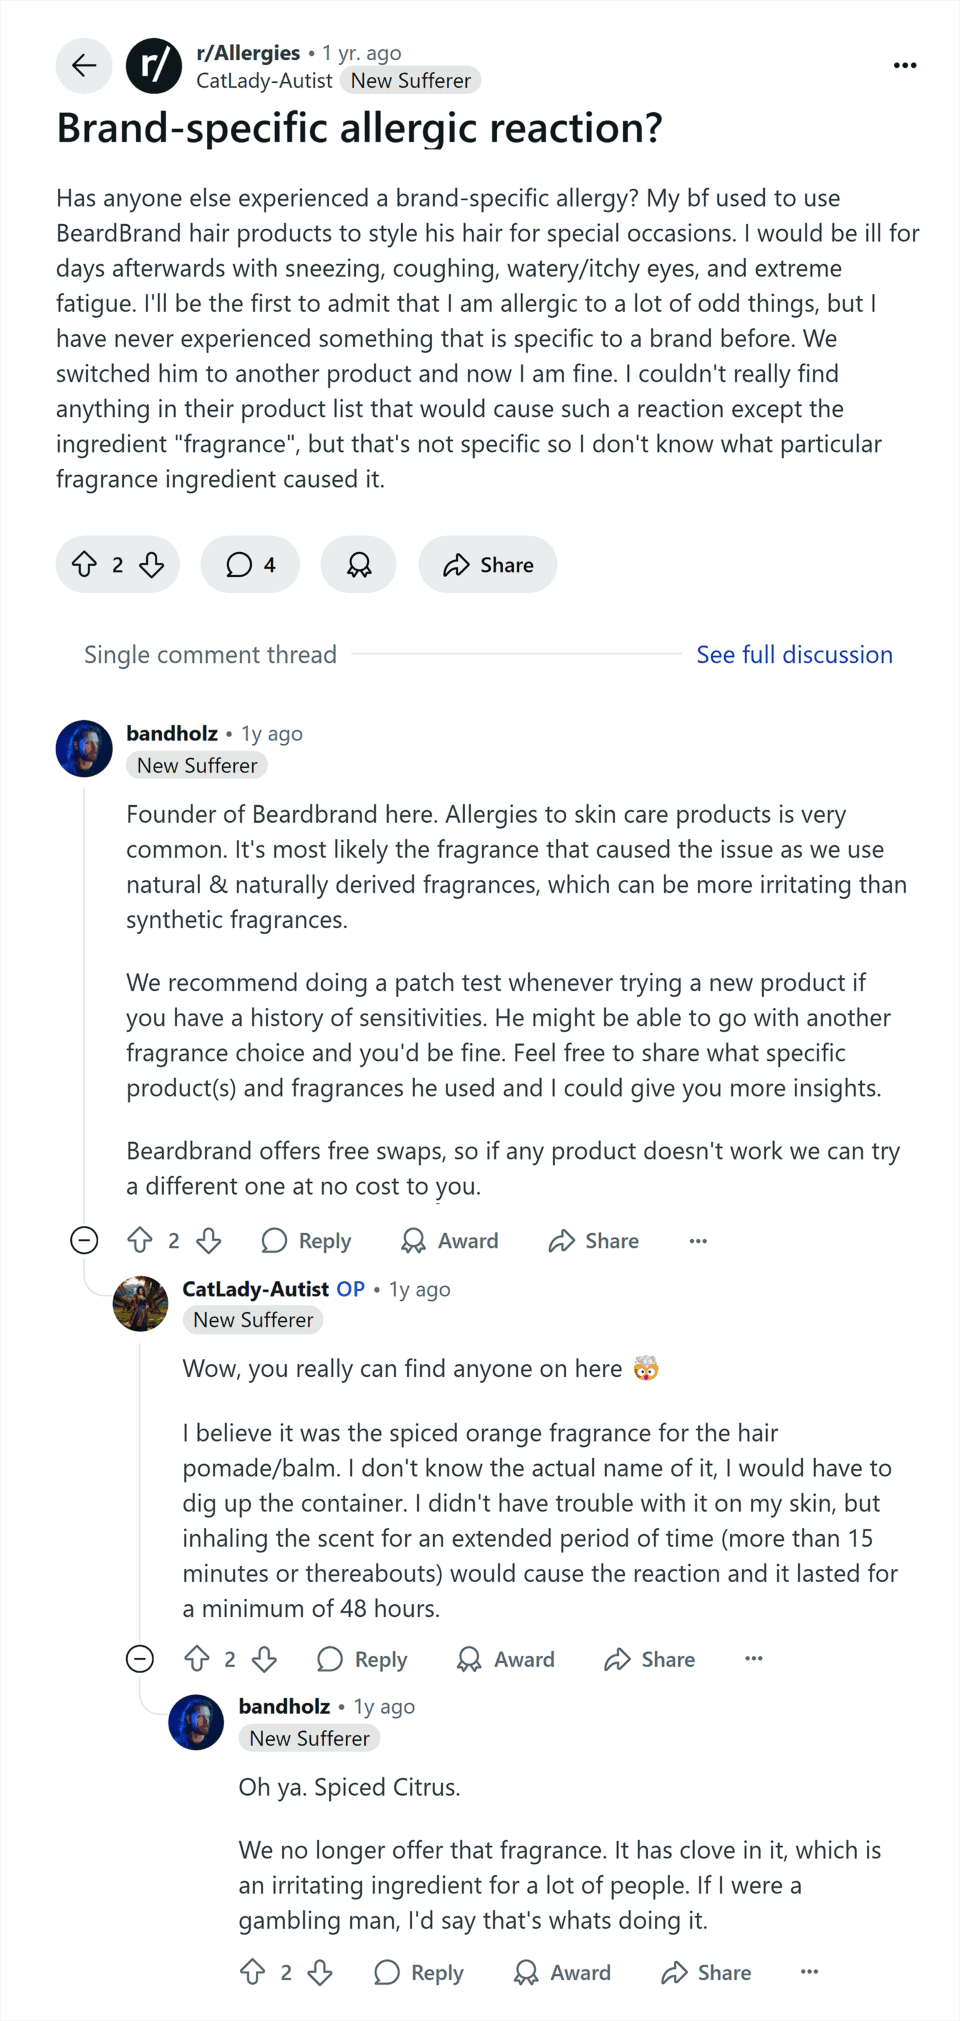Open the award ribbon icon under the post
Screen dimensions: 960x2021
tap(358, 564)
